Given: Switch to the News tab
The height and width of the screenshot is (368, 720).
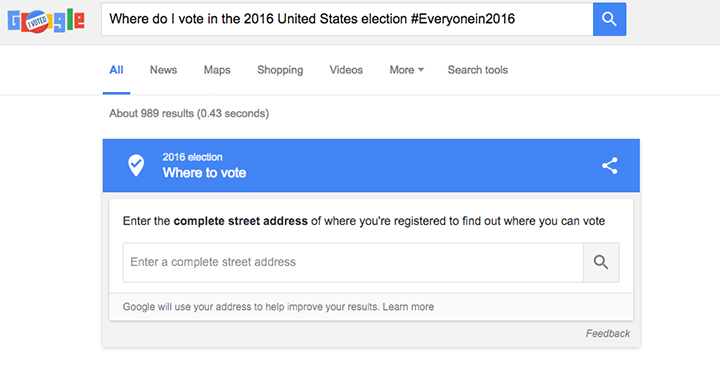Looking at the screenshot, I should [163, 70].
